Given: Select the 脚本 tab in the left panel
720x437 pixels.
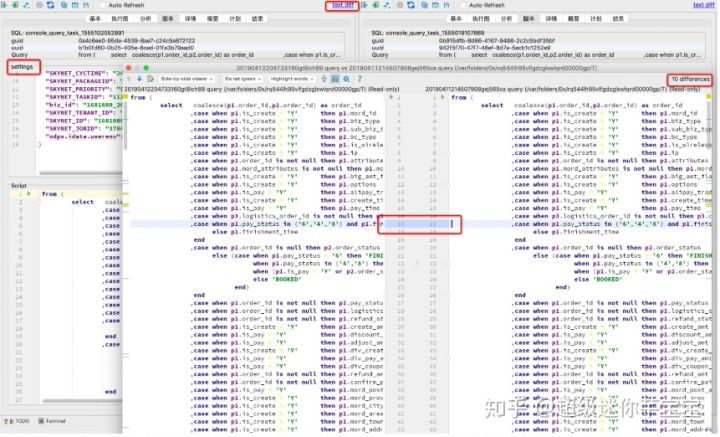Looking at the screenshot, I should [x=168, y=19].
